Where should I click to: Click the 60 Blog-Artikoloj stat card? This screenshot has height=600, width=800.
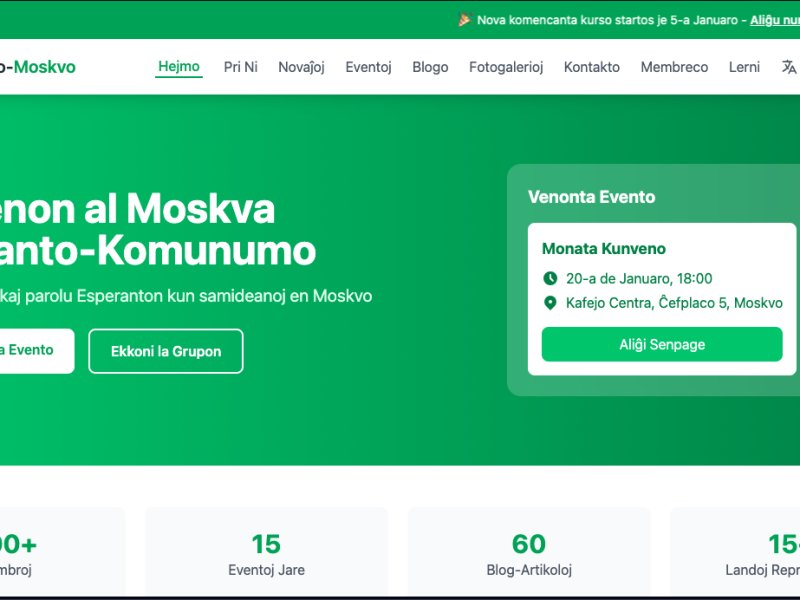click(x=529, y=552)
